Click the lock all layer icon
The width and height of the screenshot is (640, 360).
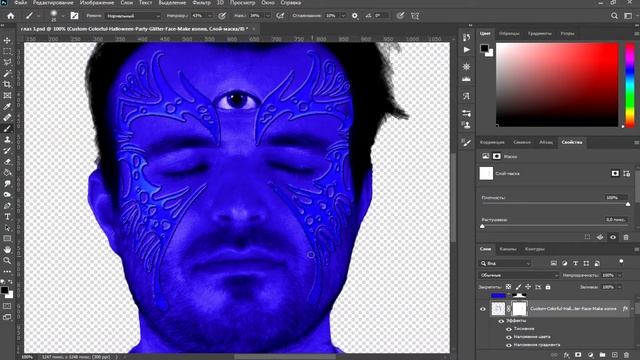click(548, 287)
